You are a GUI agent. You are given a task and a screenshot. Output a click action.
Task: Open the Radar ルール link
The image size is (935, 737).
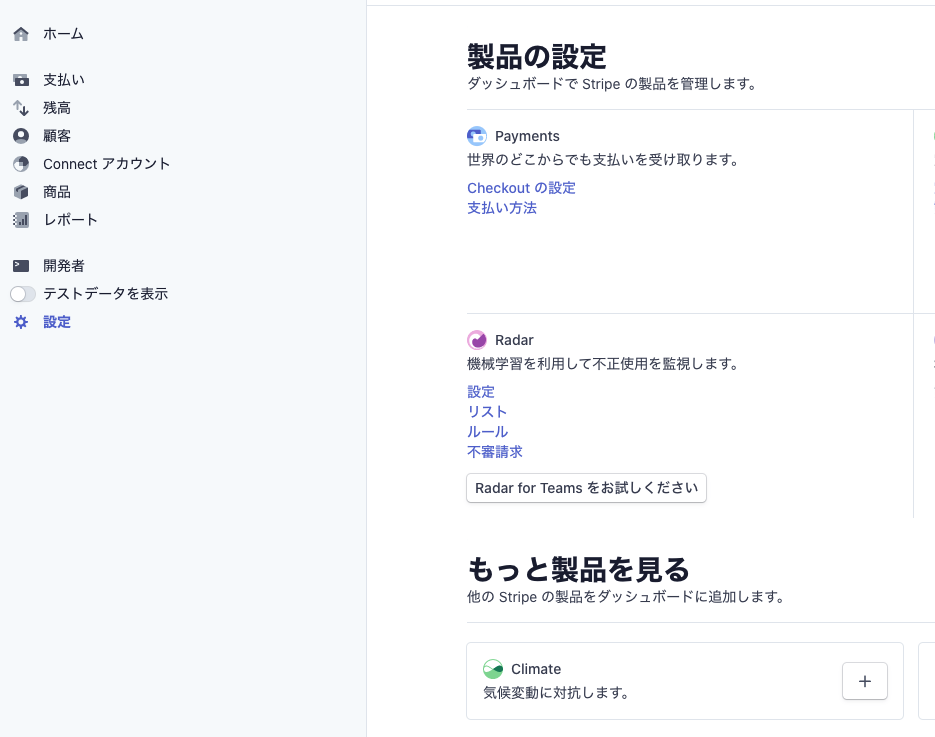[x=487, y=432]
